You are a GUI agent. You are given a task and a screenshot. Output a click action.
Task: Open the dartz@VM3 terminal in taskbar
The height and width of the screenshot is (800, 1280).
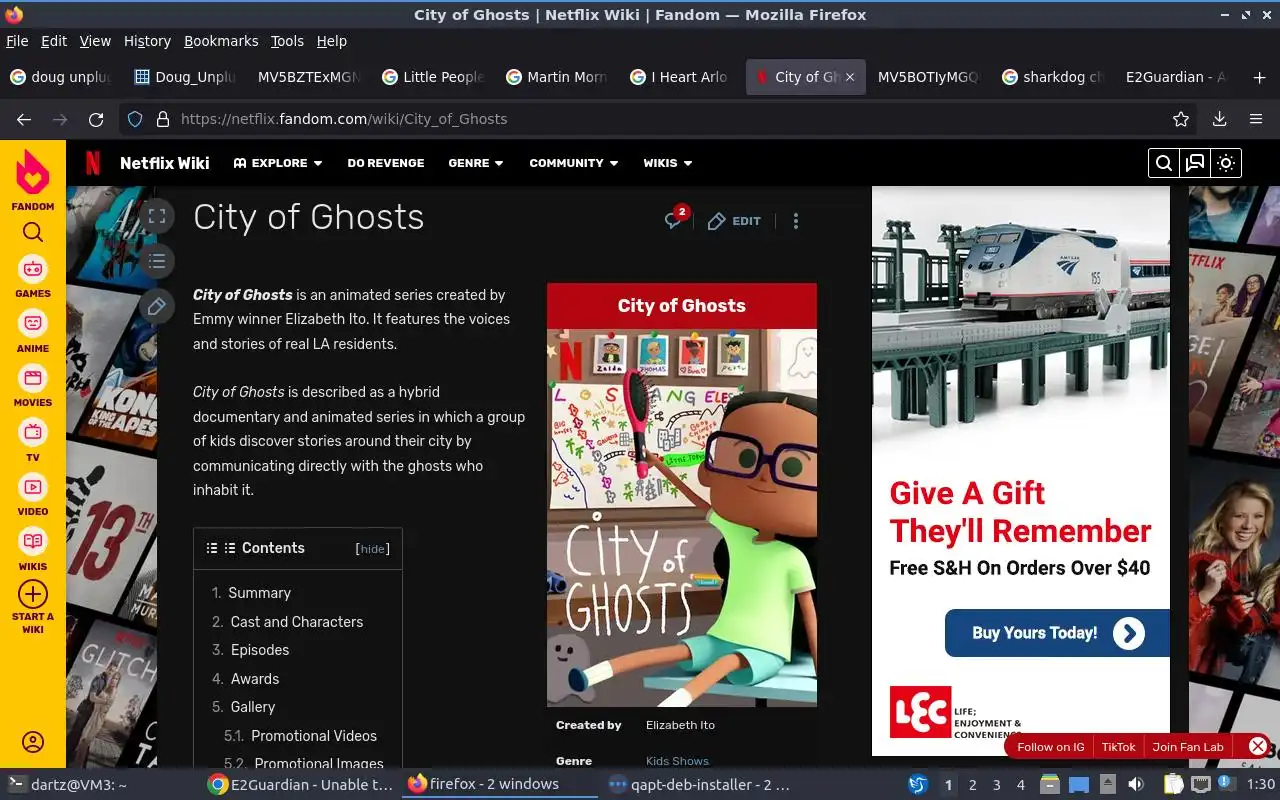tap(68, 785)
